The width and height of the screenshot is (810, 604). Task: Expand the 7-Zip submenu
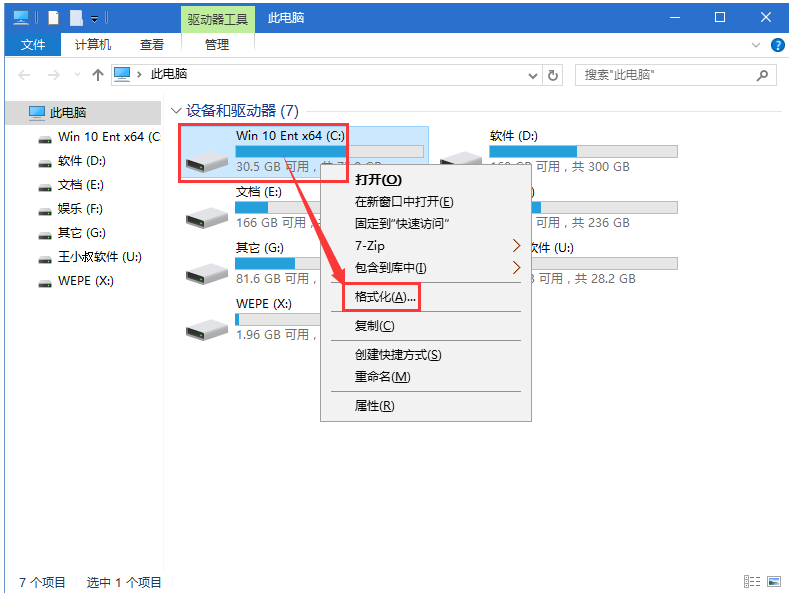pos(426,246)
